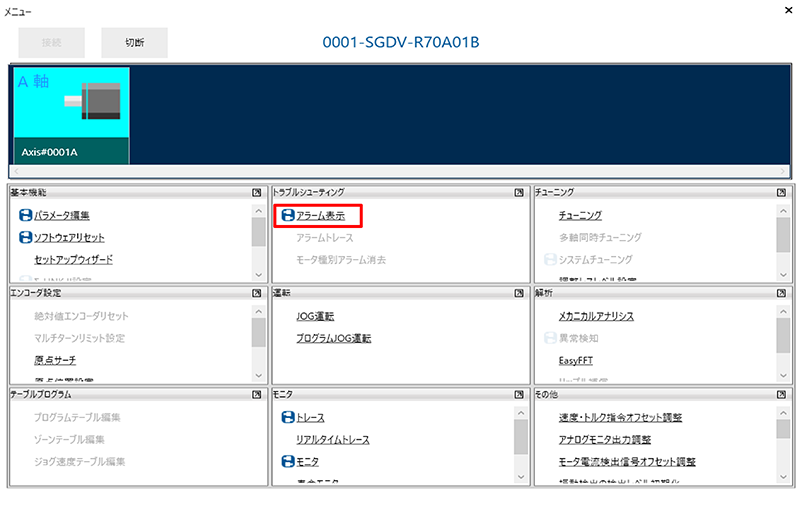Expand the 運転 panel with its corner icon
The width and height of the screenshot is (802, 513).
pyautogui.click(x=519, y=293)
